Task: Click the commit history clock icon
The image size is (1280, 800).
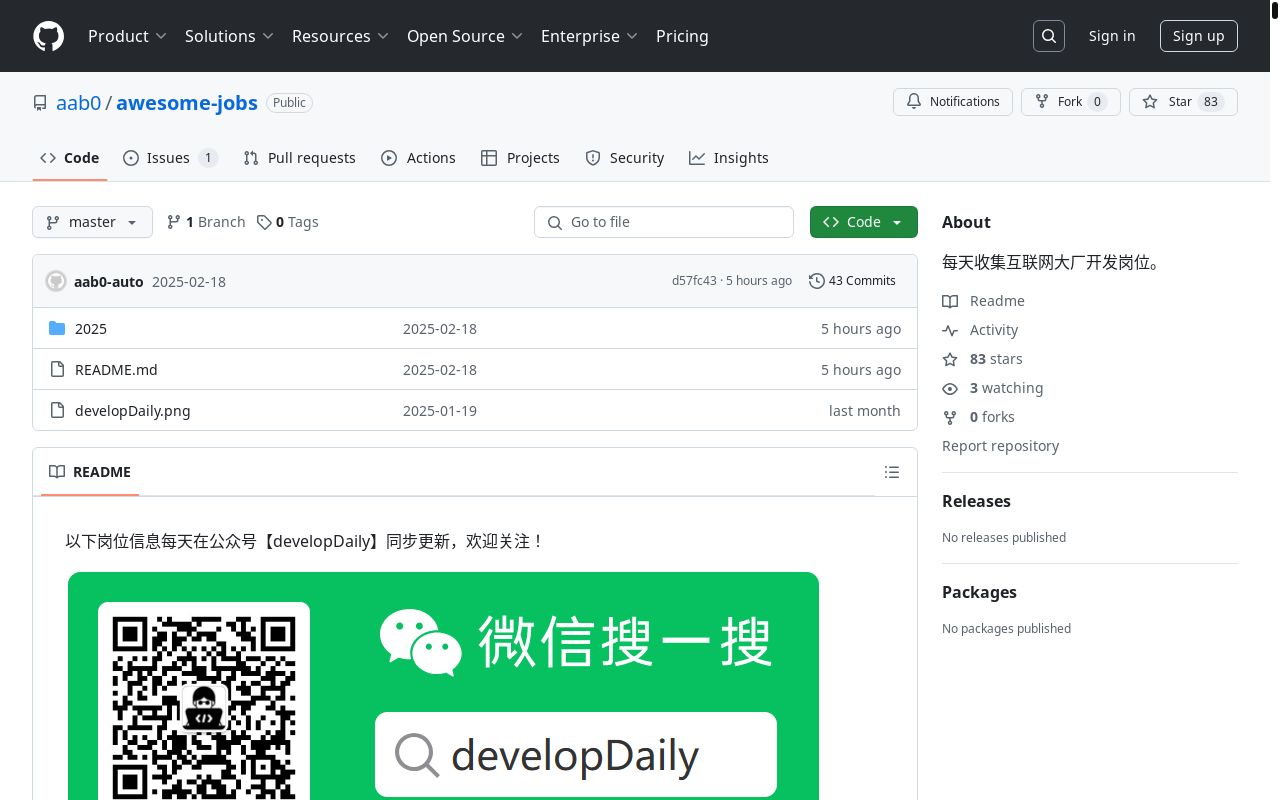Action: [x=816, y=281]
